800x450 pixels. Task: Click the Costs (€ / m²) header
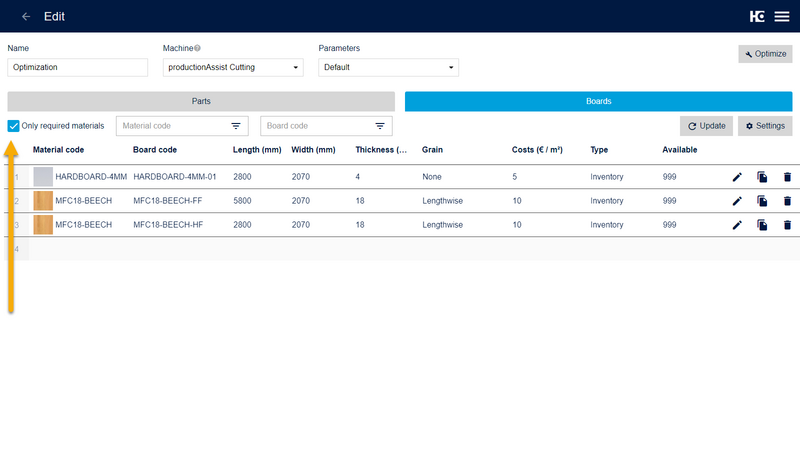[537, 150]
